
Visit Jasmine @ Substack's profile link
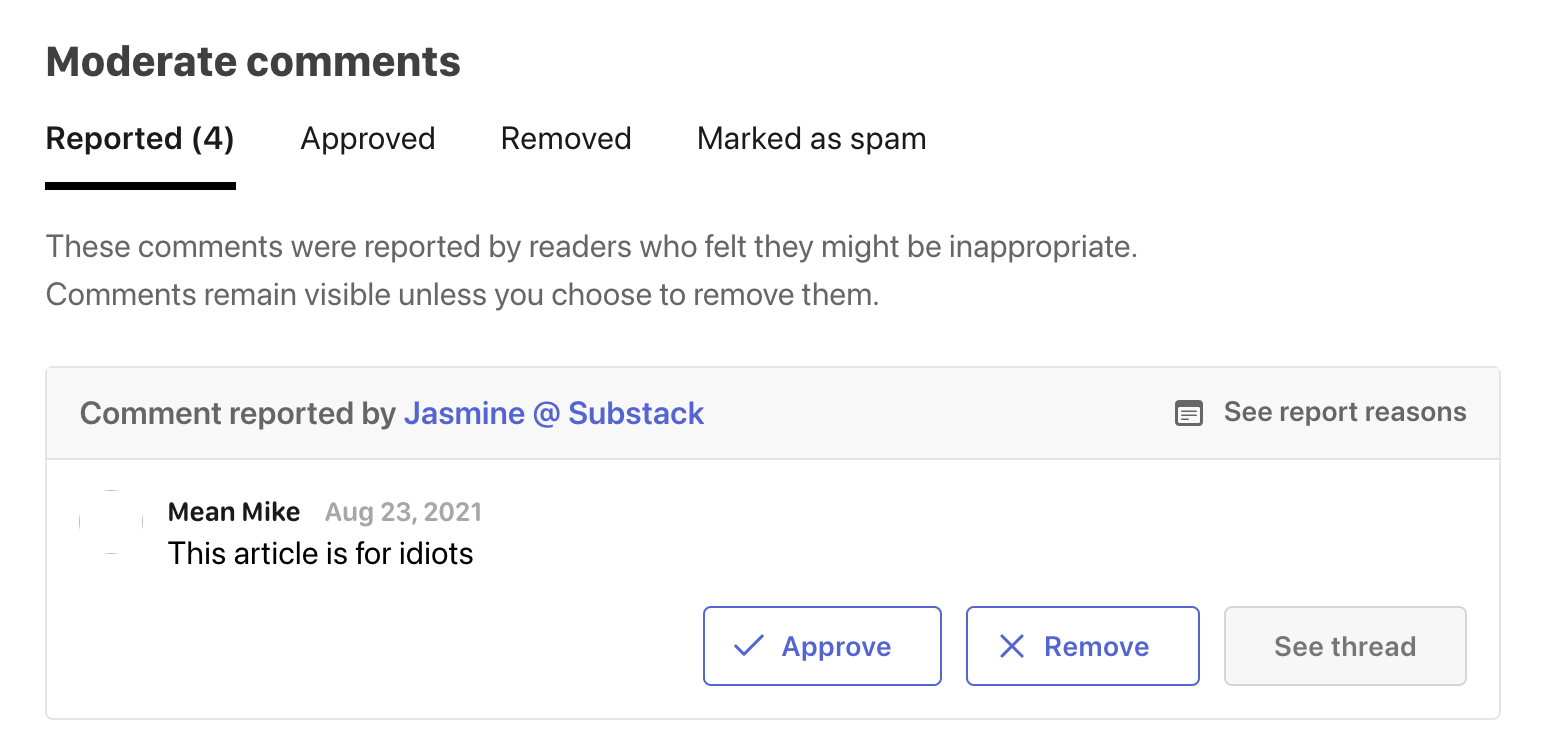pyautogui.click(x=554, y=412)
